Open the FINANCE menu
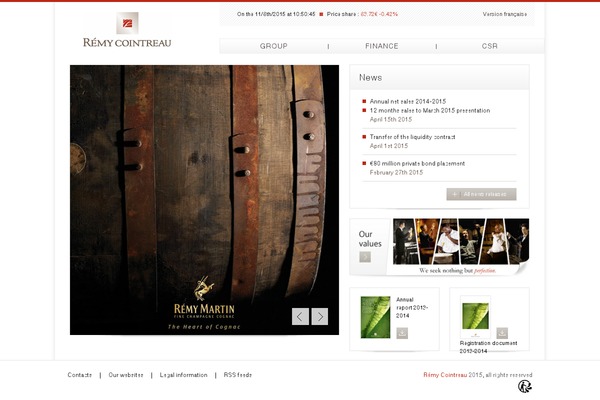The width and height of the screenshot is (600, 400). (x=382, y=46)
